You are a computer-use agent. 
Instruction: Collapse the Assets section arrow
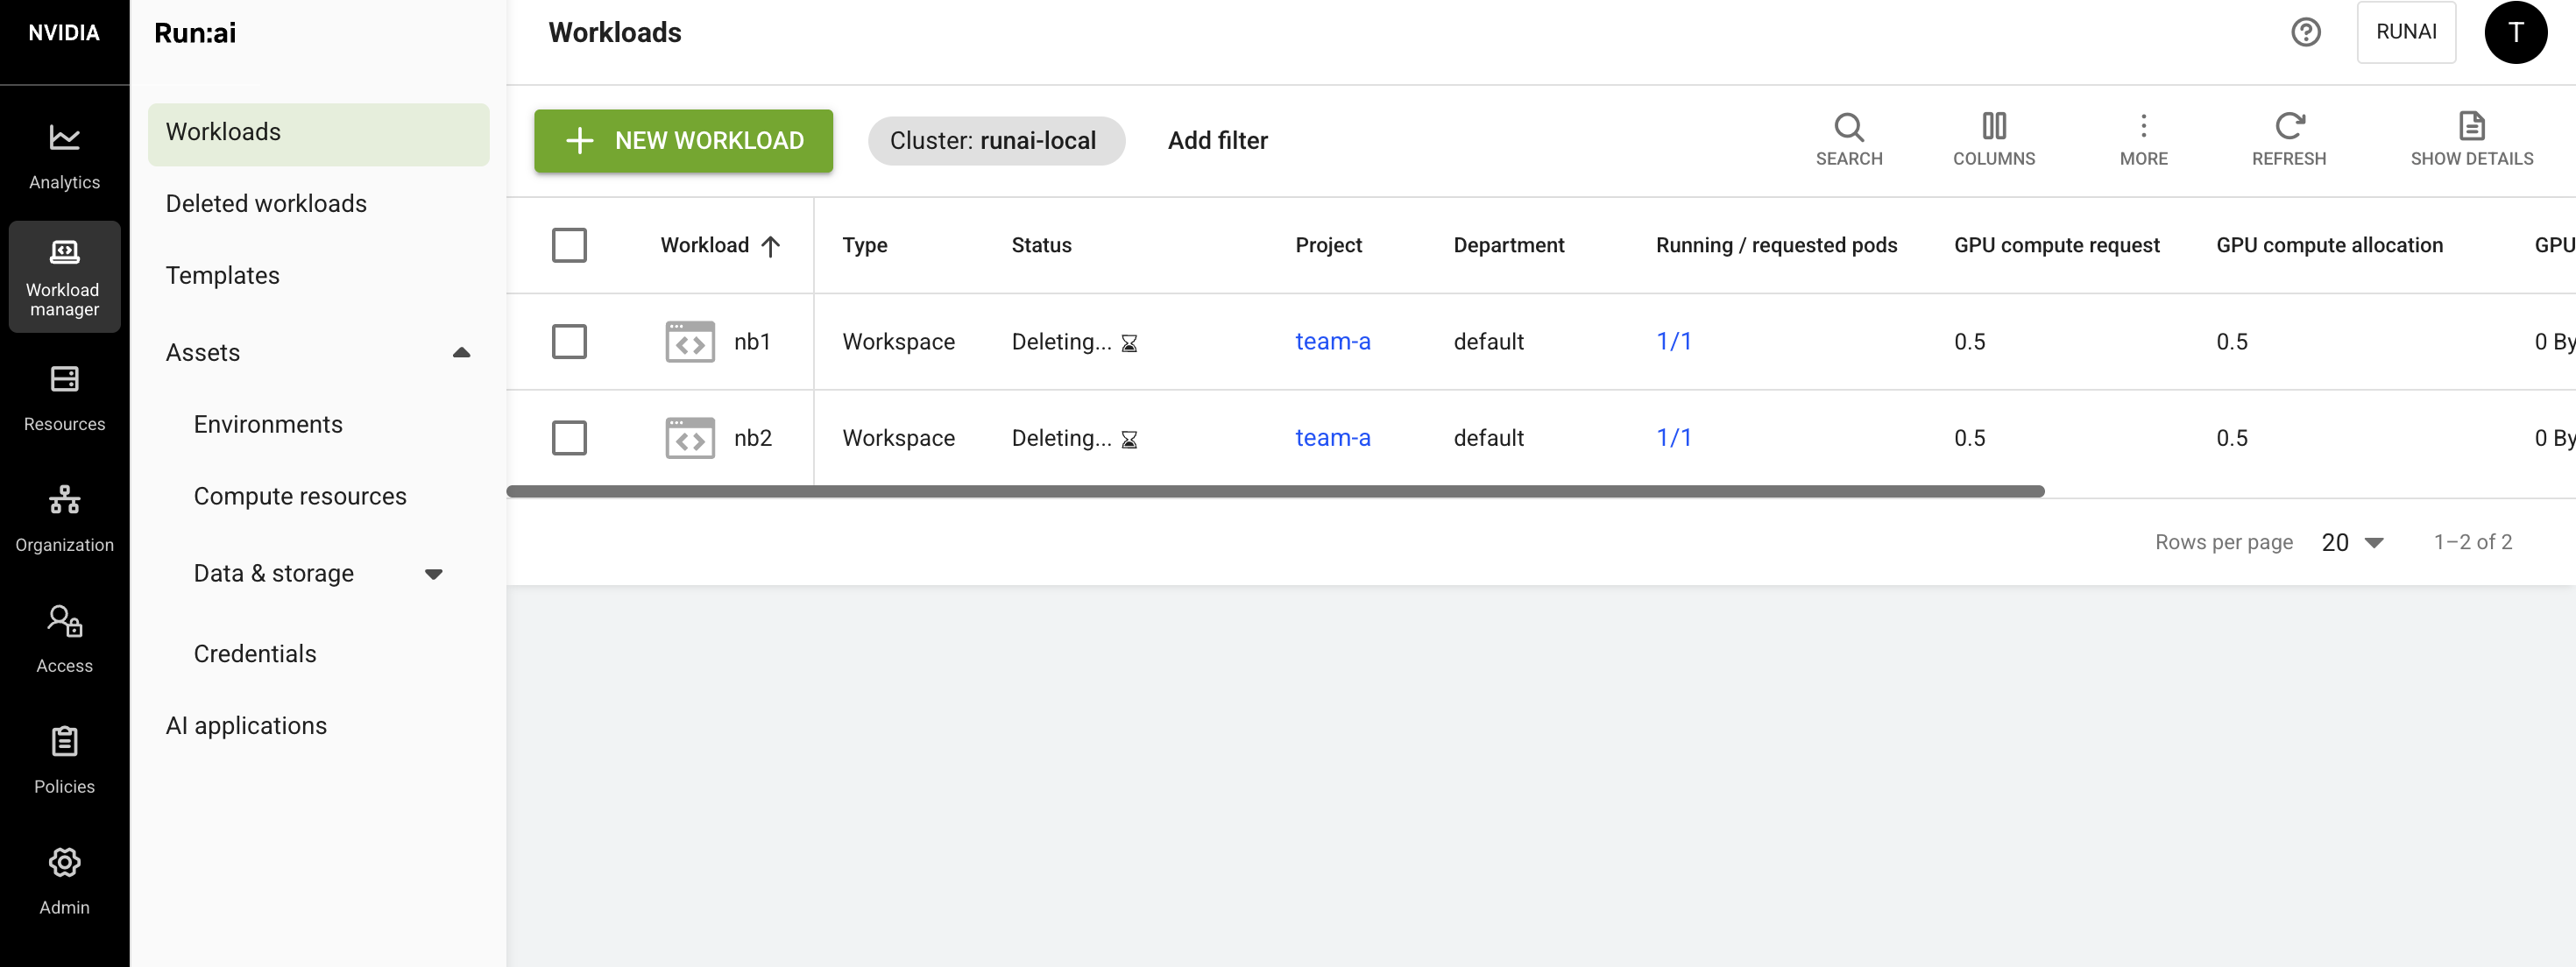click(x=461, y=352)
